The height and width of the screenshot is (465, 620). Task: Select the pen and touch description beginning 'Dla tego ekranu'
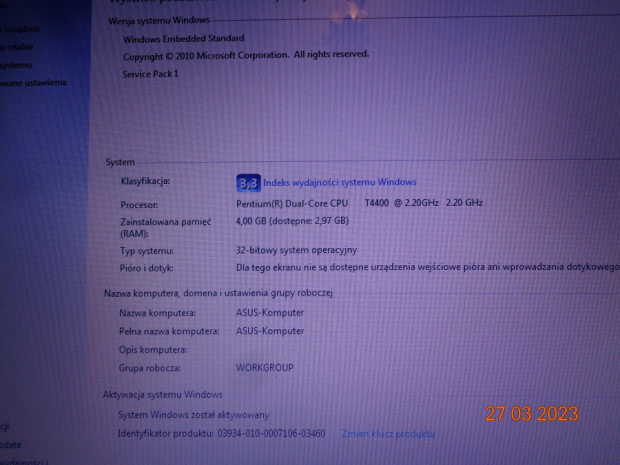[x=427, y=267]
